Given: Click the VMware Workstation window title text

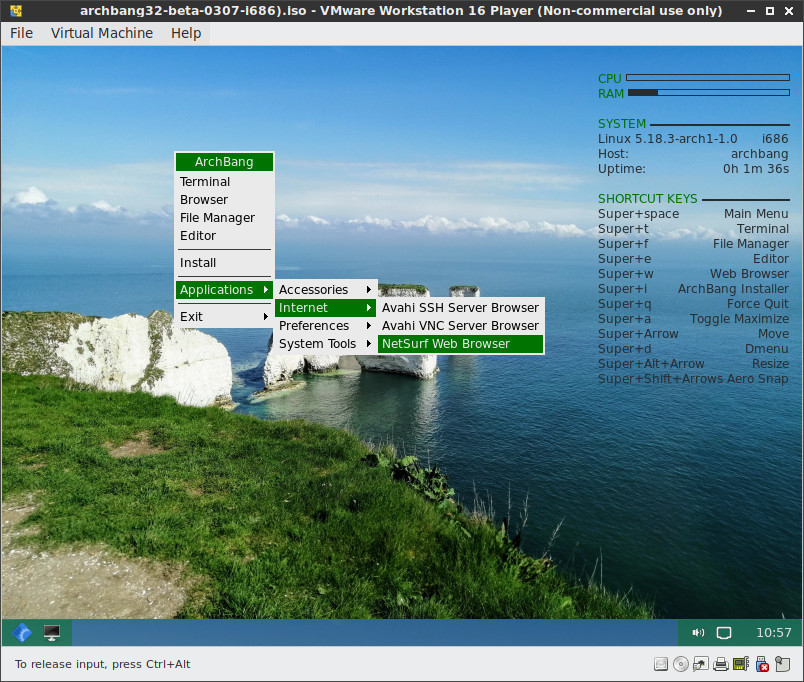Looking at the screenshot, I should [x=401, y=10].
